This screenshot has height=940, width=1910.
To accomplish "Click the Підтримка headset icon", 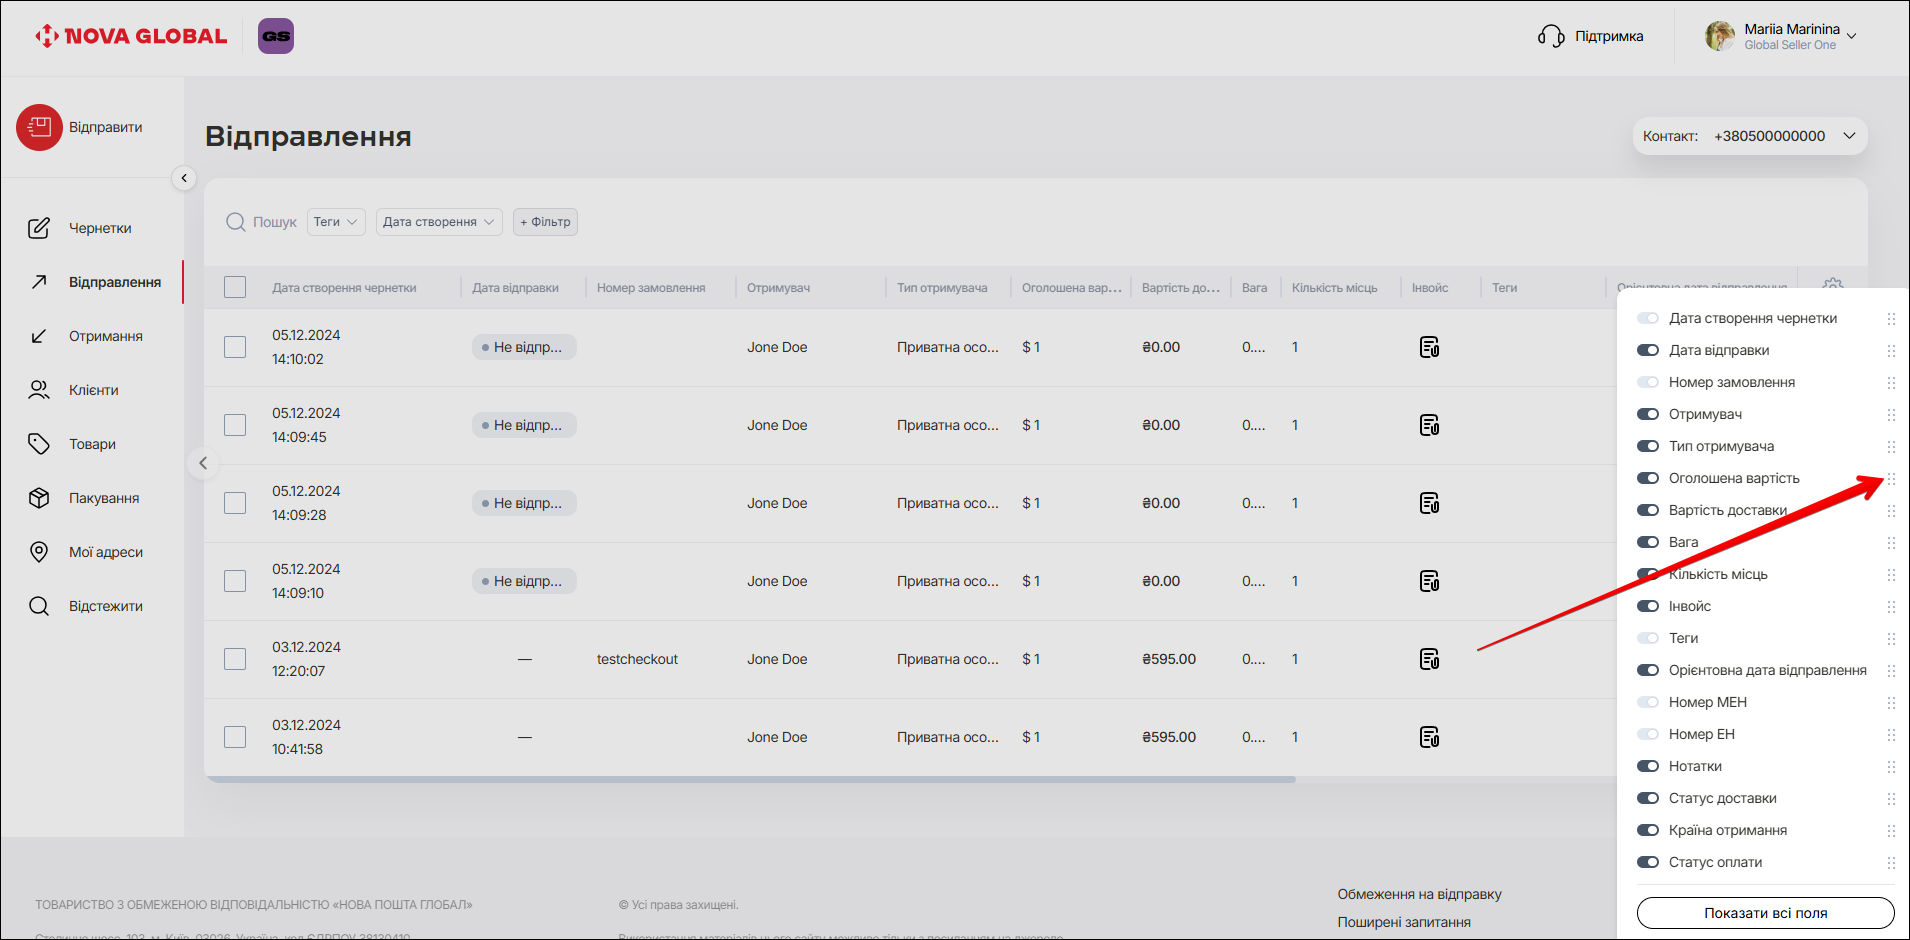I will (x=1550, y=37).
